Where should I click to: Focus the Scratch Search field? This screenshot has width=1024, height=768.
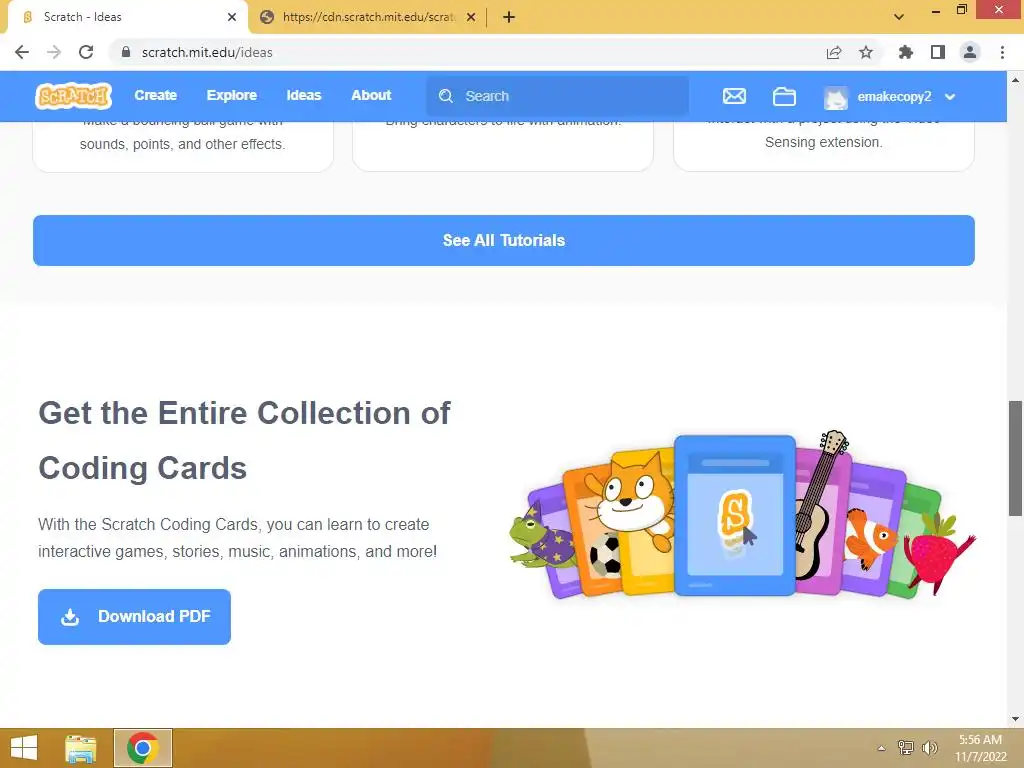click(x=558, y=96)
